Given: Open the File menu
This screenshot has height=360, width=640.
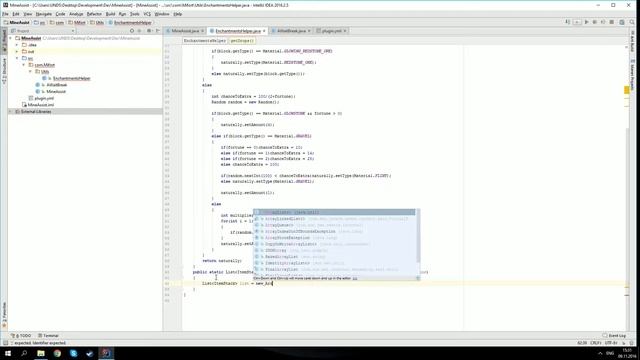Looking at the screenshot, I should click(5, 14).
